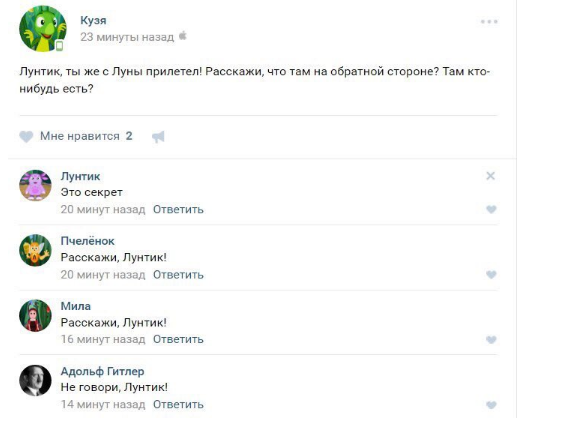Like Пчелёнок's comment with heart

point(491,275)
